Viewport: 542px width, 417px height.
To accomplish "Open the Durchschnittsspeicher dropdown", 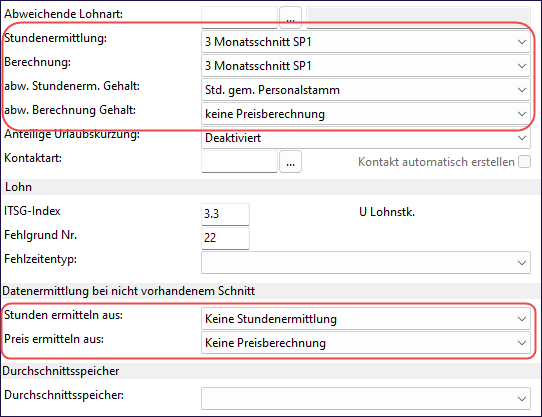I will (x=366, y=398).
